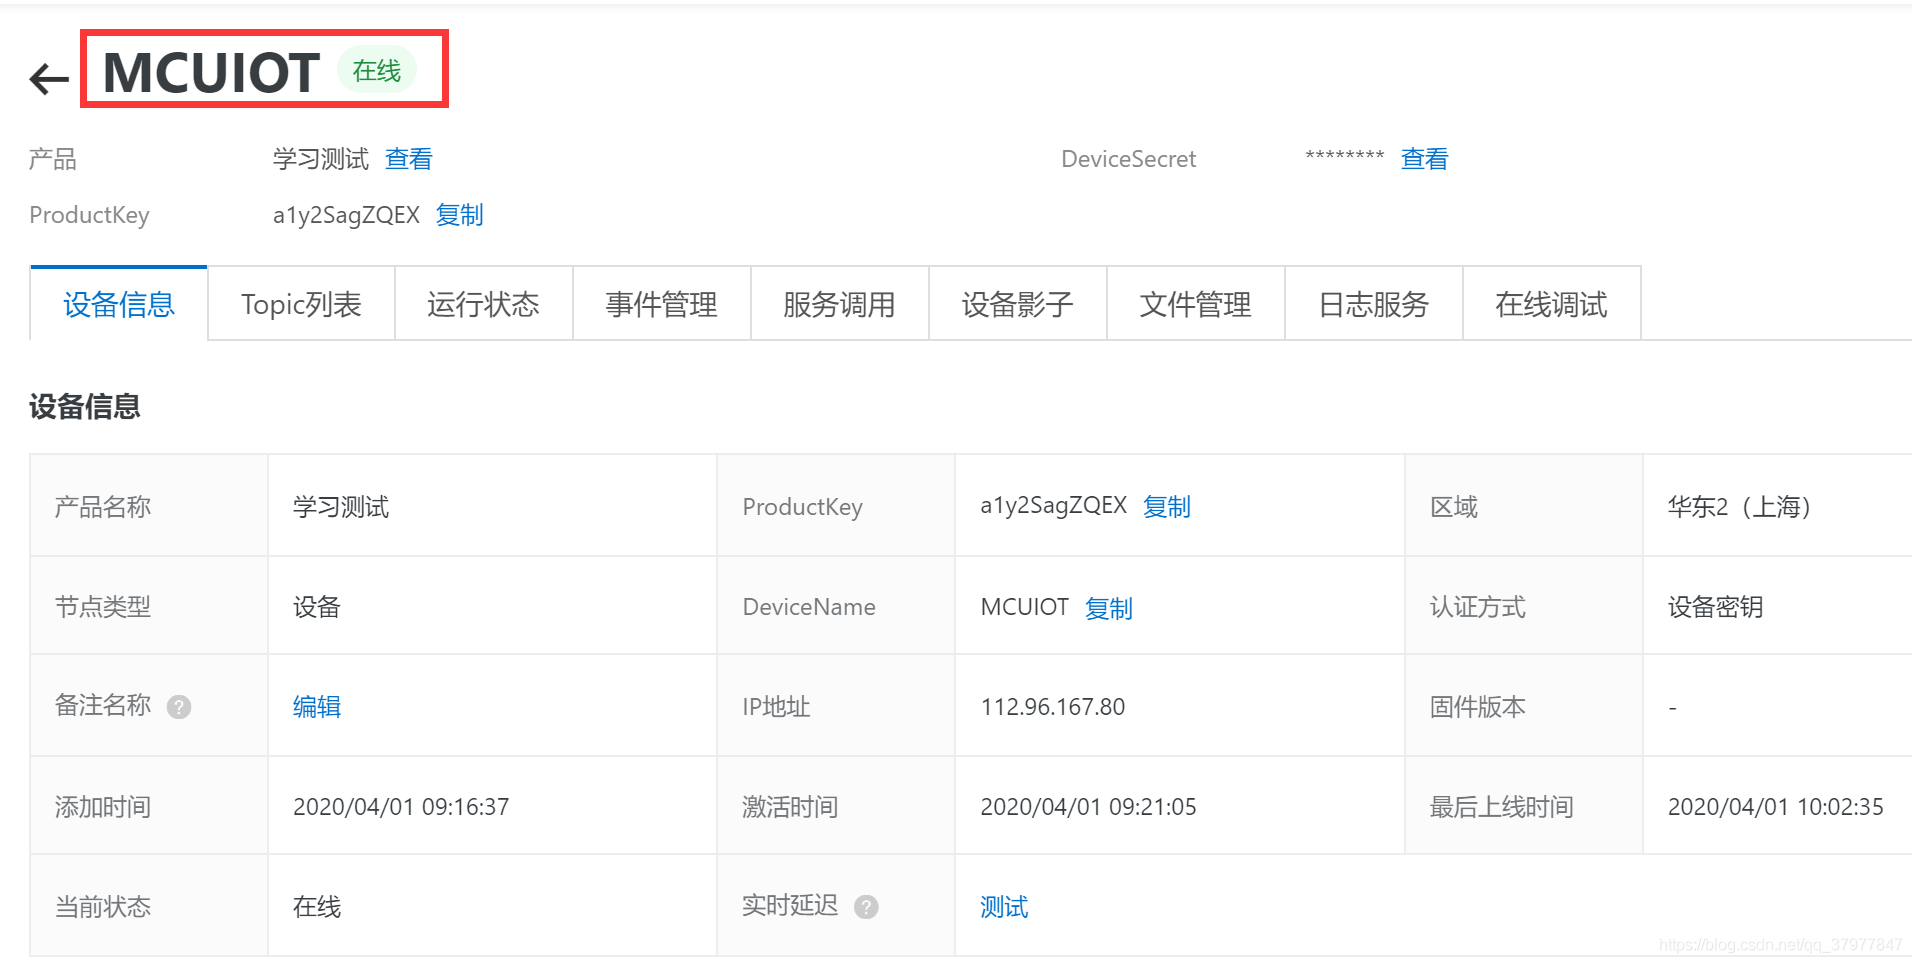Screen dimensions: 1912x963
Task: Click the 产品名称 value 学习测试 in table
Action: tap(341, 507)
